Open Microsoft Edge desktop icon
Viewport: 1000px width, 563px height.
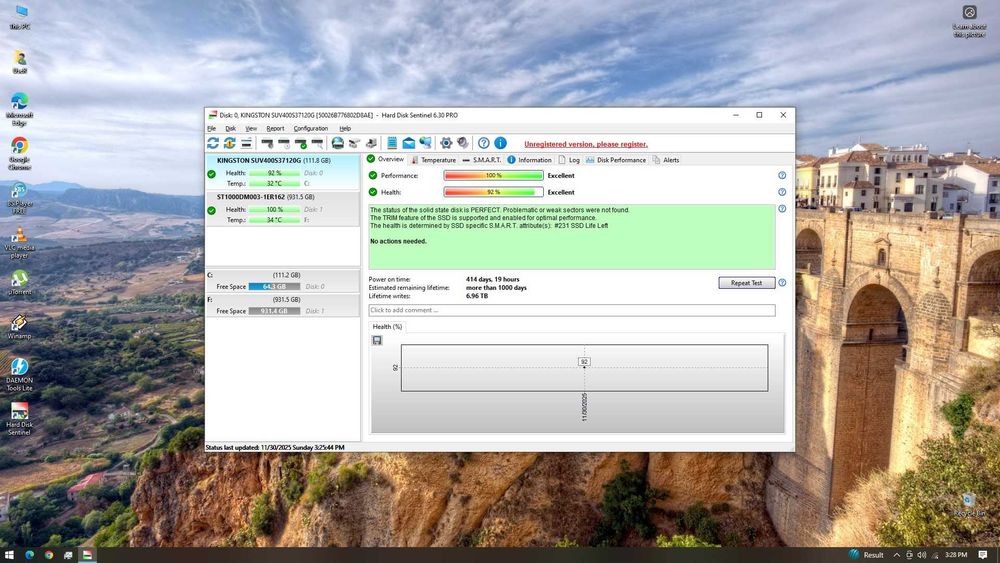(19, 110)
